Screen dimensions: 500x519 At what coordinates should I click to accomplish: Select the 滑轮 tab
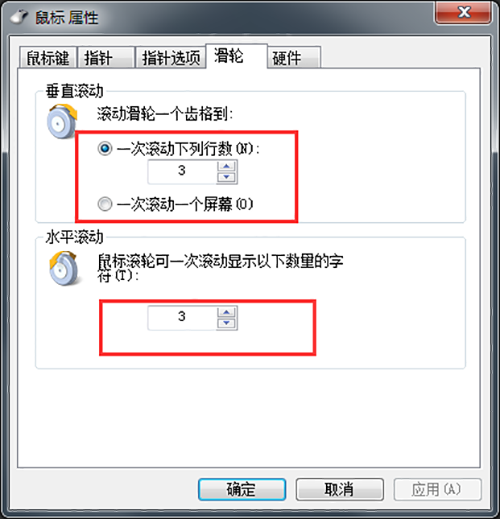coord(237,56)
